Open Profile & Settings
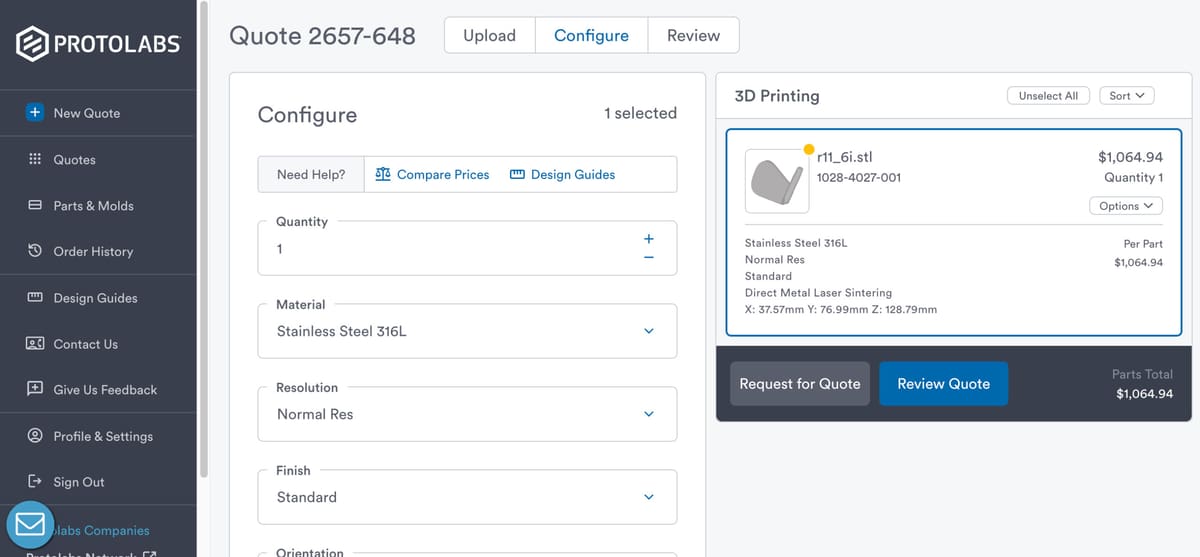Screen dimensions: 1200x557 point(103,436)
